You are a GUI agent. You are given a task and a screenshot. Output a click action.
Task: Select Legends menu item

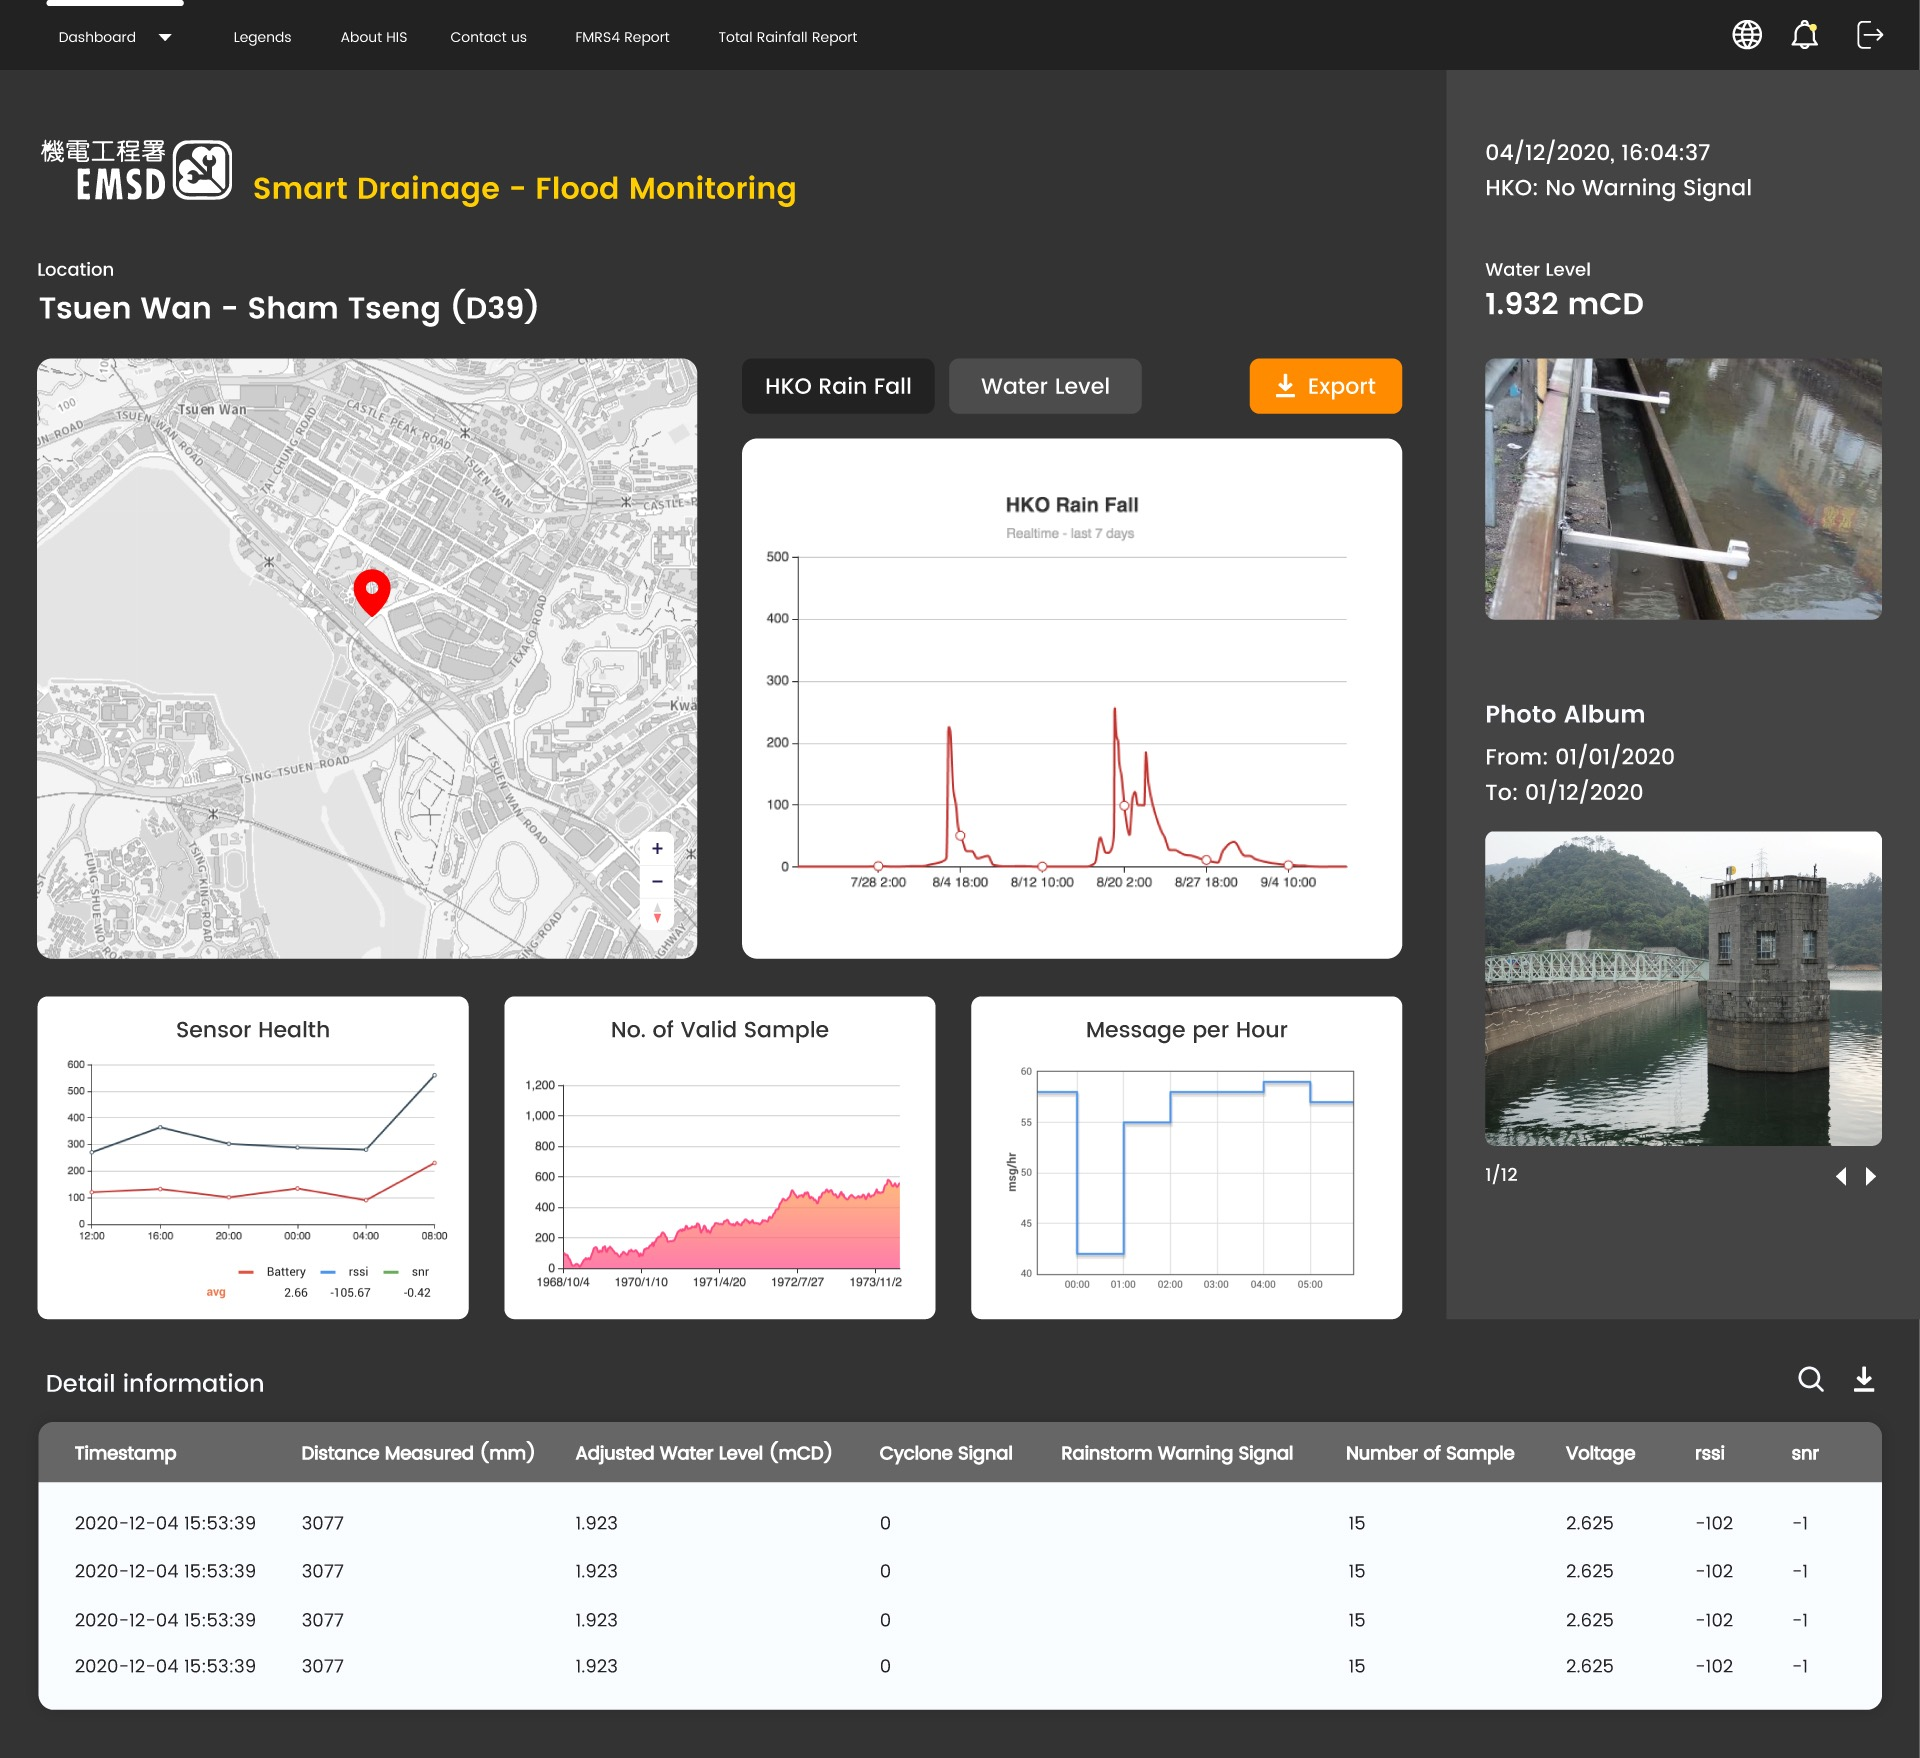coord(263,37)
